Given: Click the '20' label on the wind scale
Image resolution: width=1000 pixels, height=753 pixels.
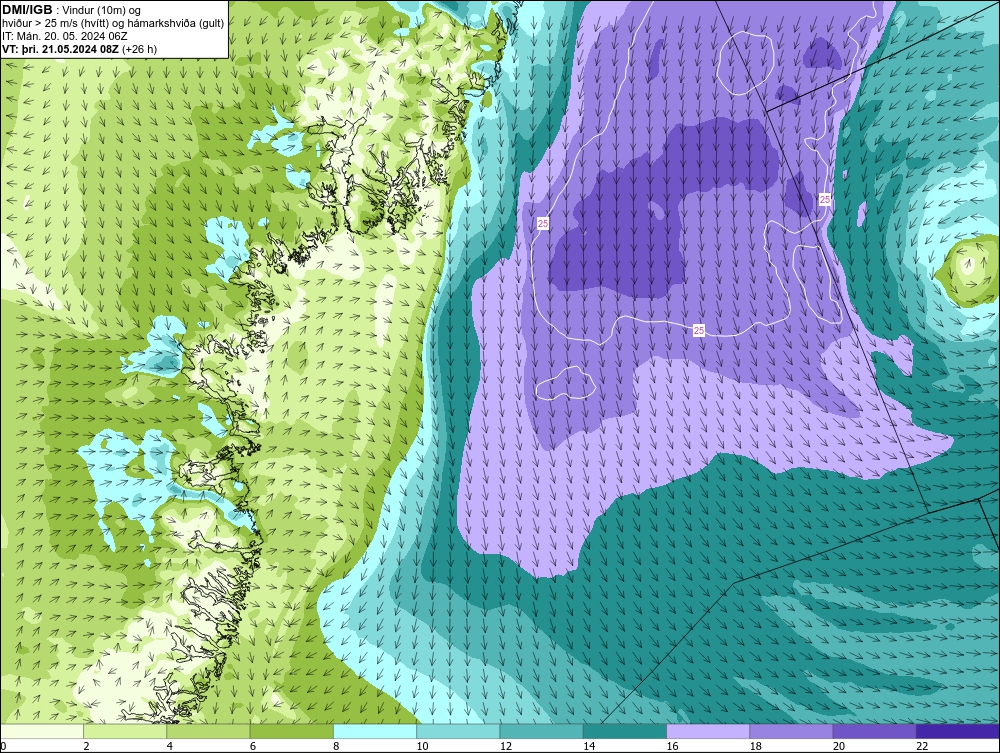Looking at the screenshot, I should pyautogui.click(x=839, y=747).
